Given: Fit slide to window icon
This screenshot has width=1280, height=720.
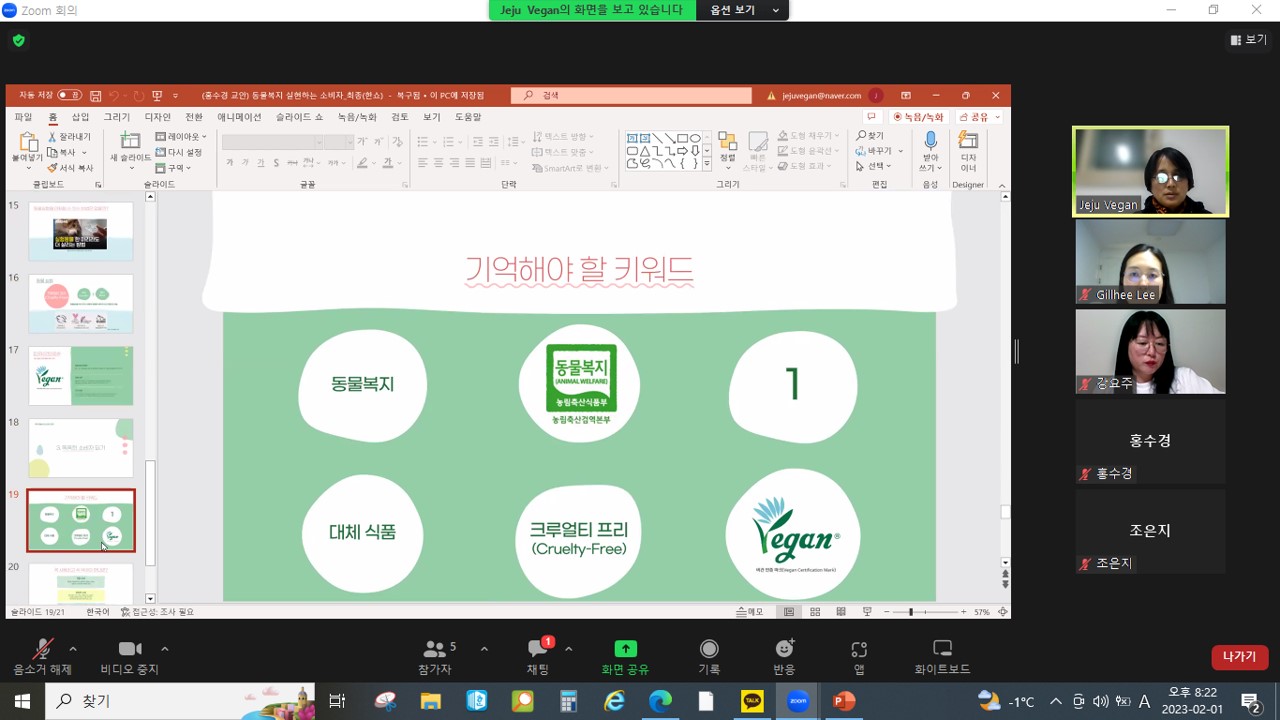Looking at the screenshot, I should coord(1002,611).
